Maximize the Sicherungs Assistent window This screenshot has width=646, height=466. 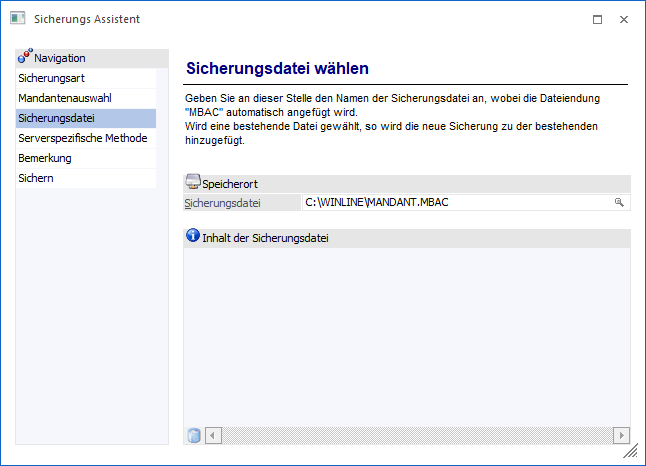(597, 19)
